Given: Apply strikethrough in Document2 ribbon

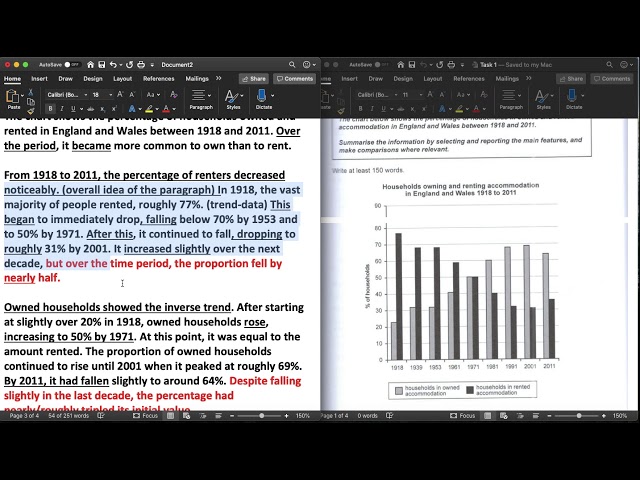Looking at the screenshot, I should pos(91,109).
